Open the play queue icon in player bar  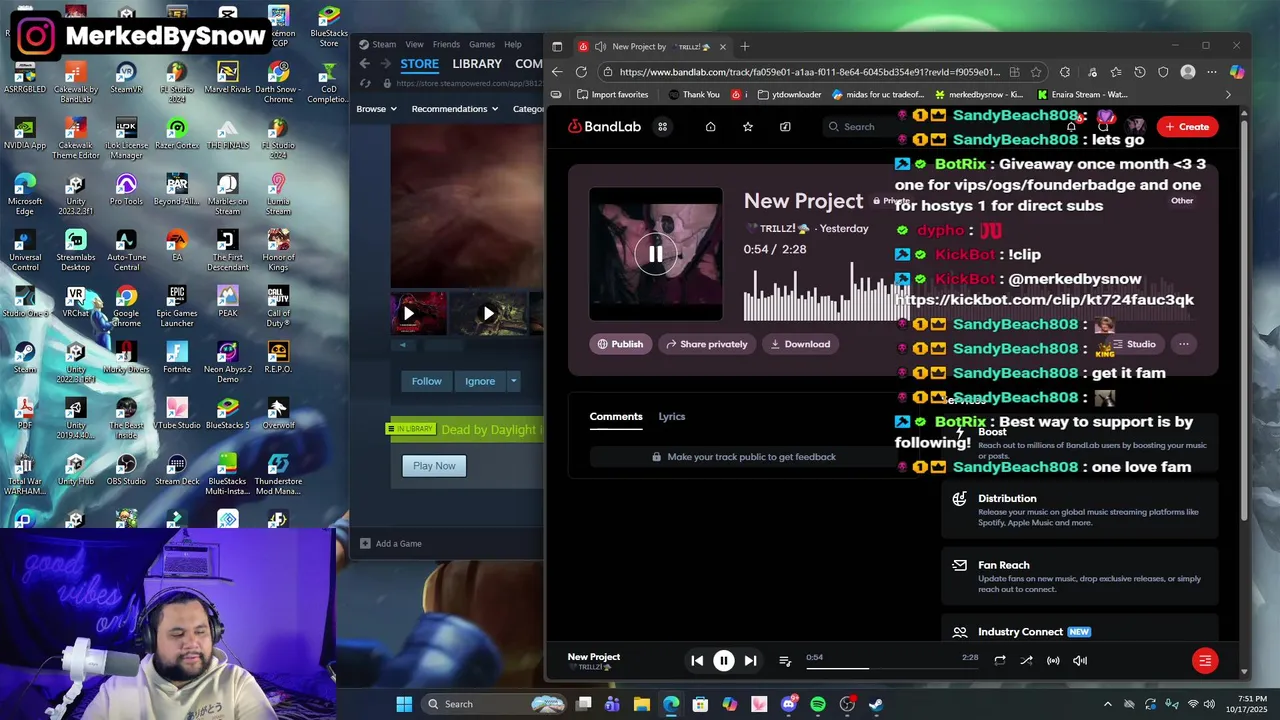(x=785, y=661)
